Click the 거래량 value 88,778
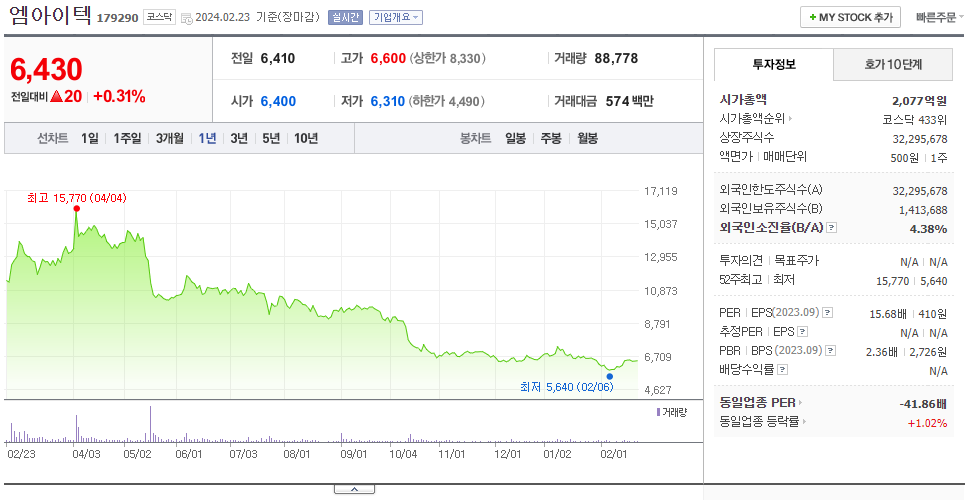The image size is (968, 500). pyautogui.click(x=616, y=59)
